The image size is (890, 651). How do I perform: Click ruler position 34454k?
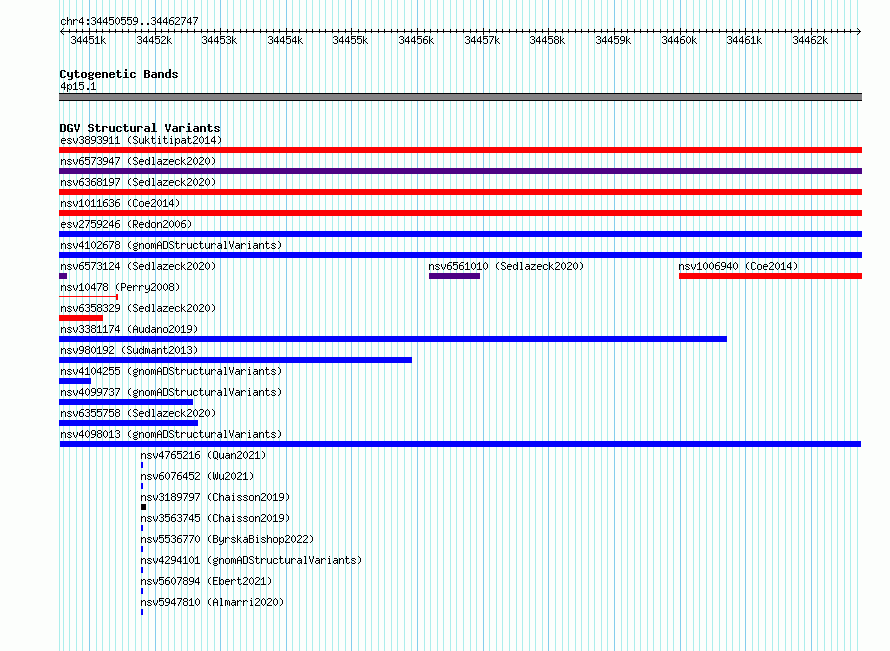pos(285,40)
